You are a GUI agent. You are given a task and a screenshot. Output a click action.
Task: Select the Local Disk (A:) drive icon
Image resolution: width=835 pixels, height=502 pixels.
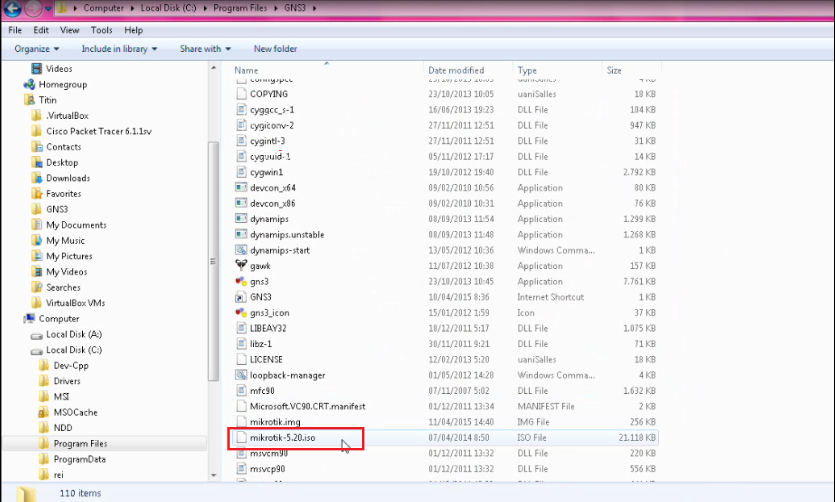point(36,335)
